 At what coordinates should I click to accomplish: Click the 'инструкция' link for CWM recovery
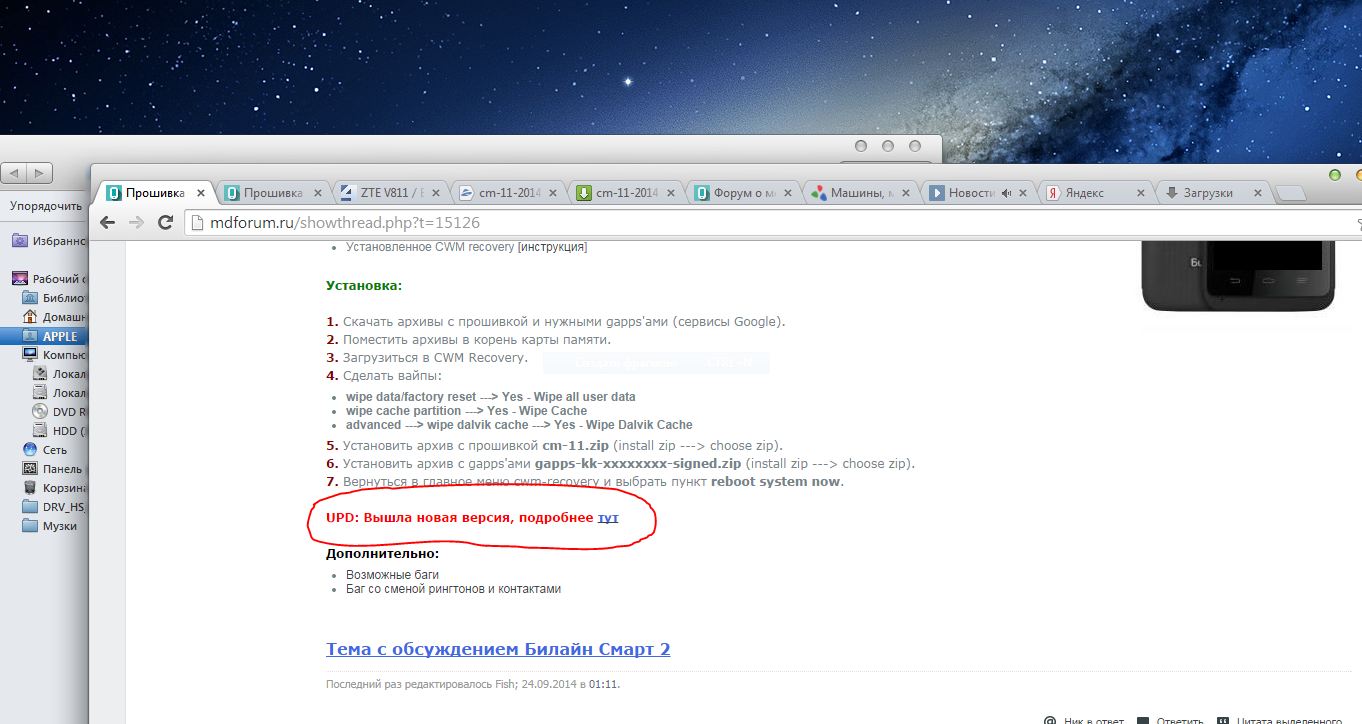coord(552,247)
